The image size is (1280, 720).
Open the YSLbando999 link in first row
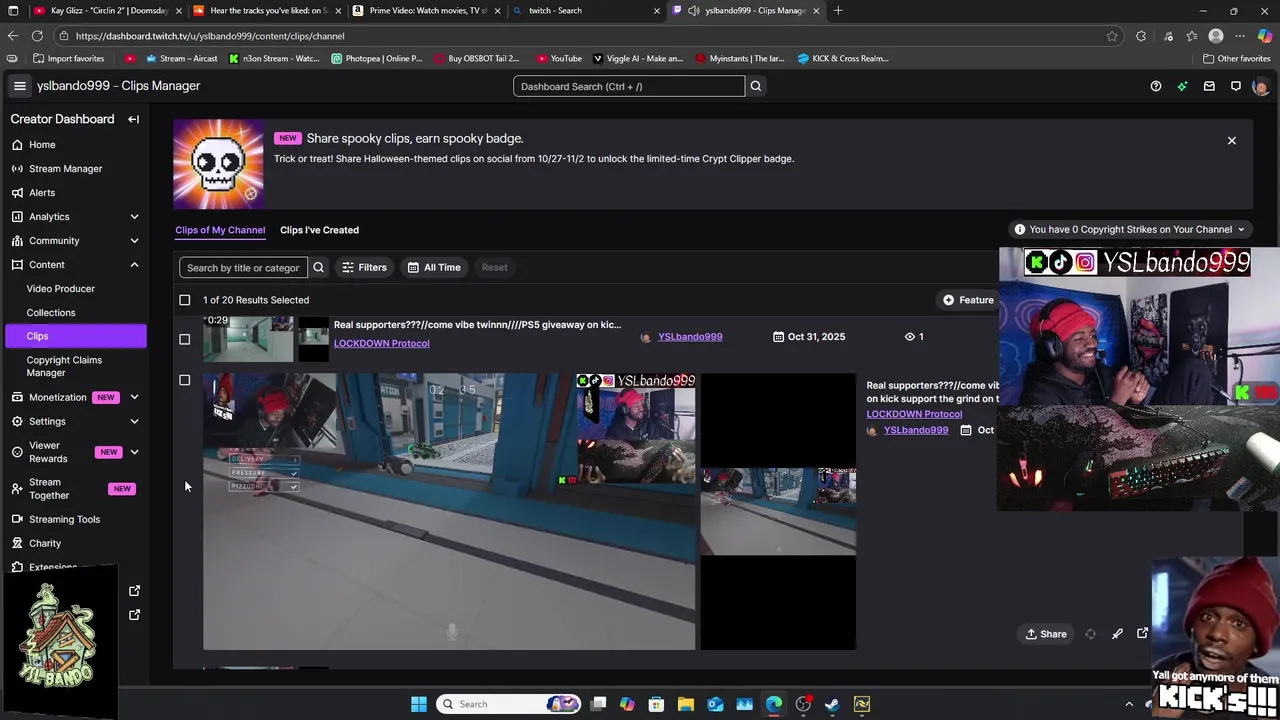pyautogui.click(x=690, y=336)
